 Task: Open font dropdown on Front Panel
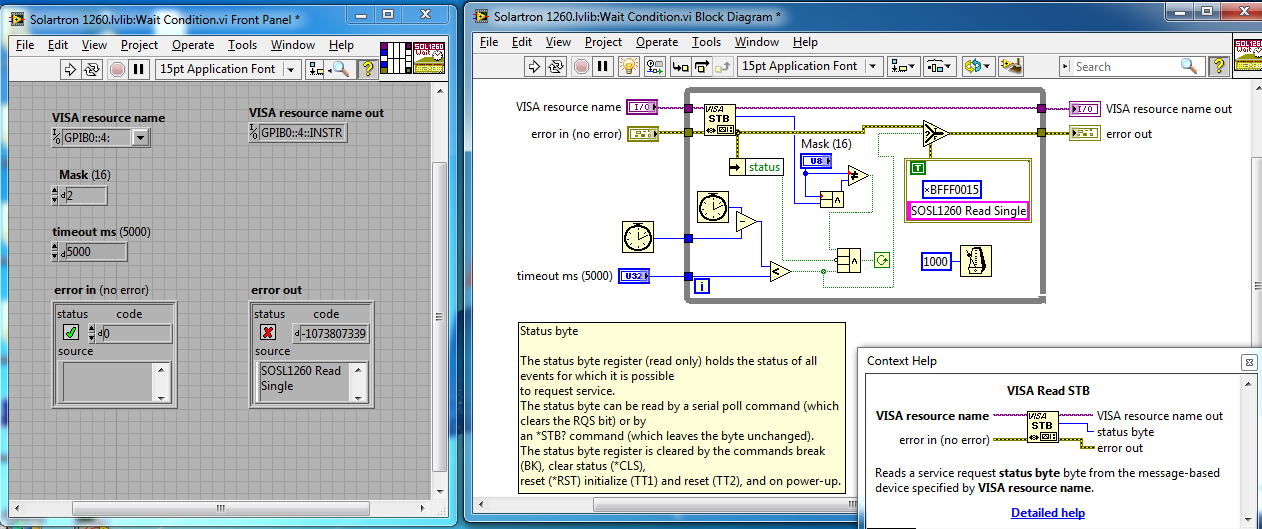(291, 69)
